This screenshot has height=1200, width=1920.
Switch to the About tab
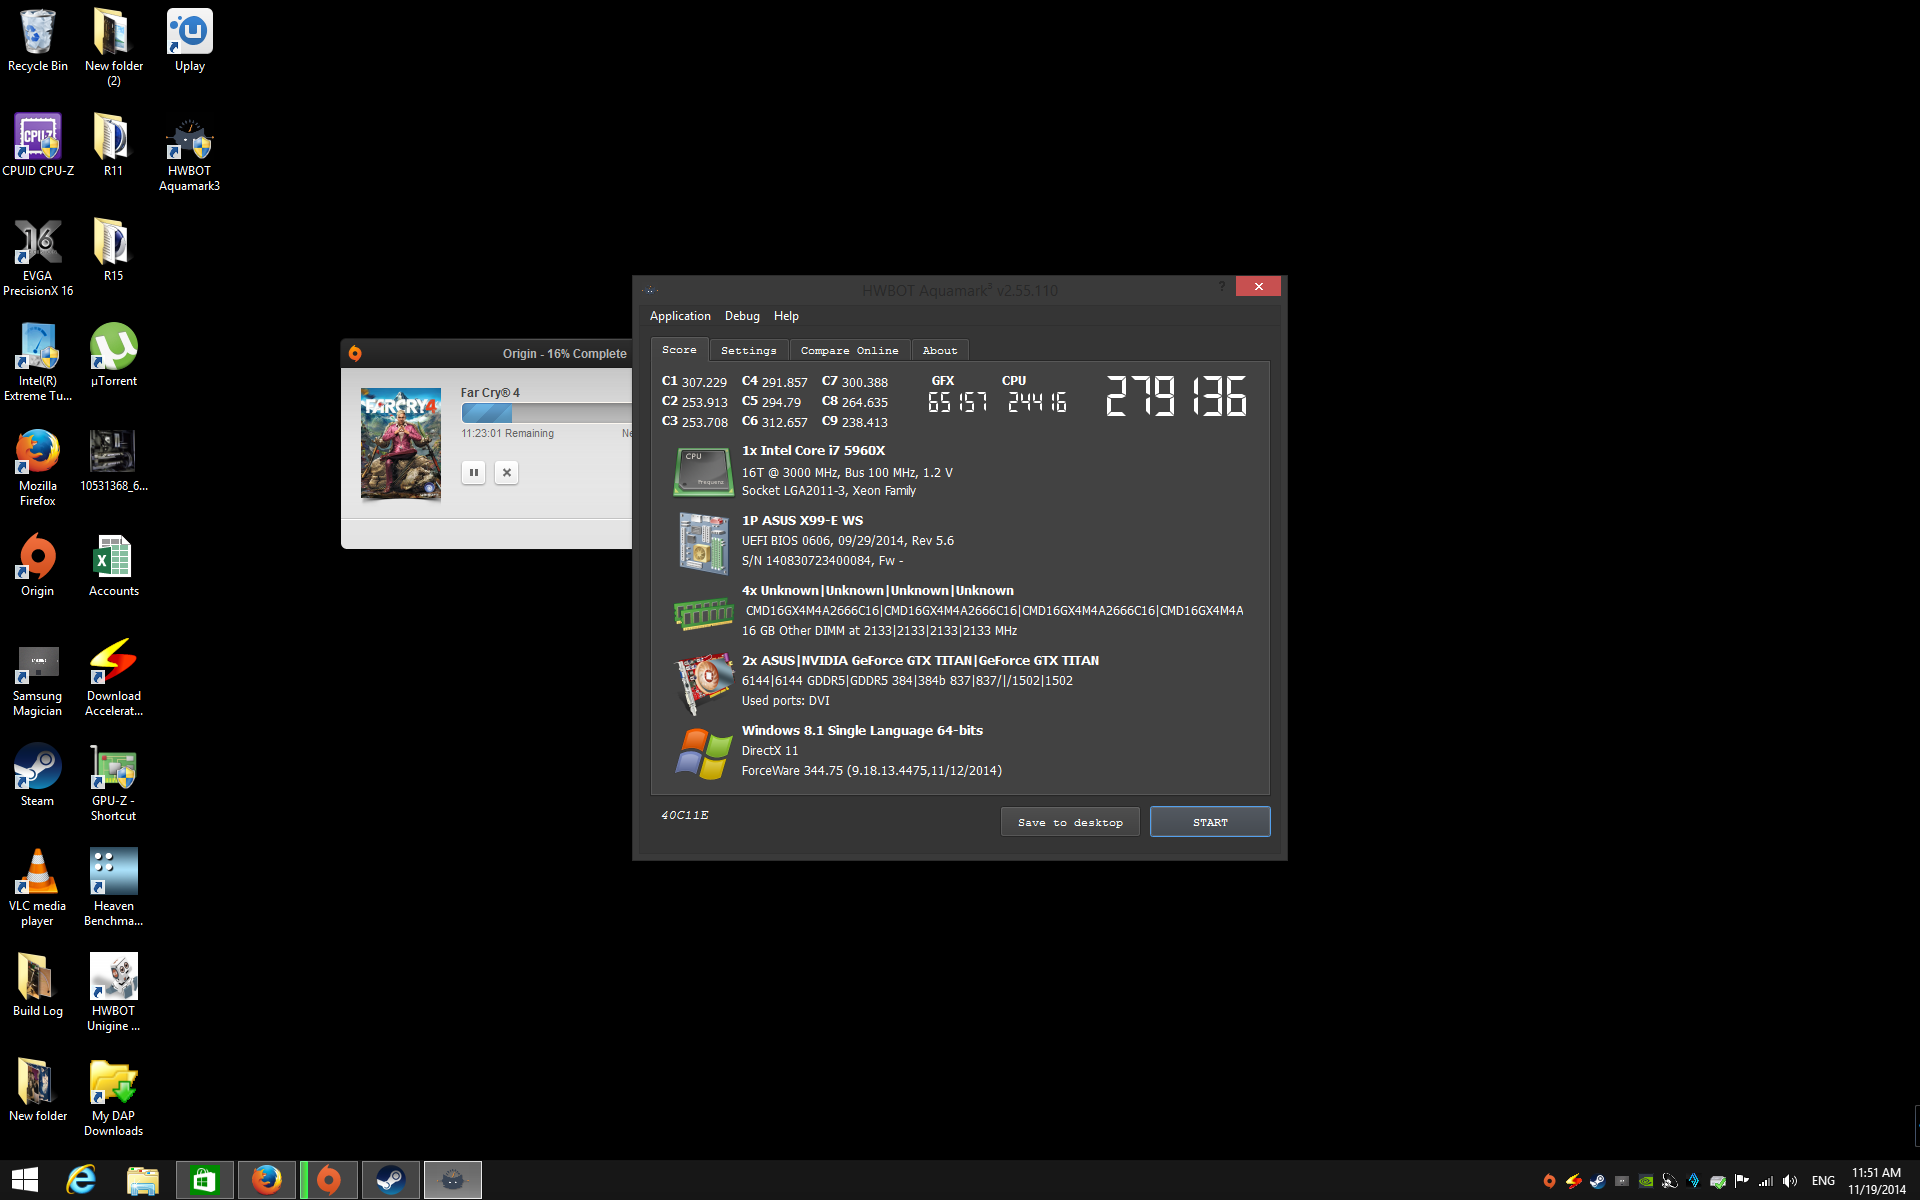(x=940, y=350)
